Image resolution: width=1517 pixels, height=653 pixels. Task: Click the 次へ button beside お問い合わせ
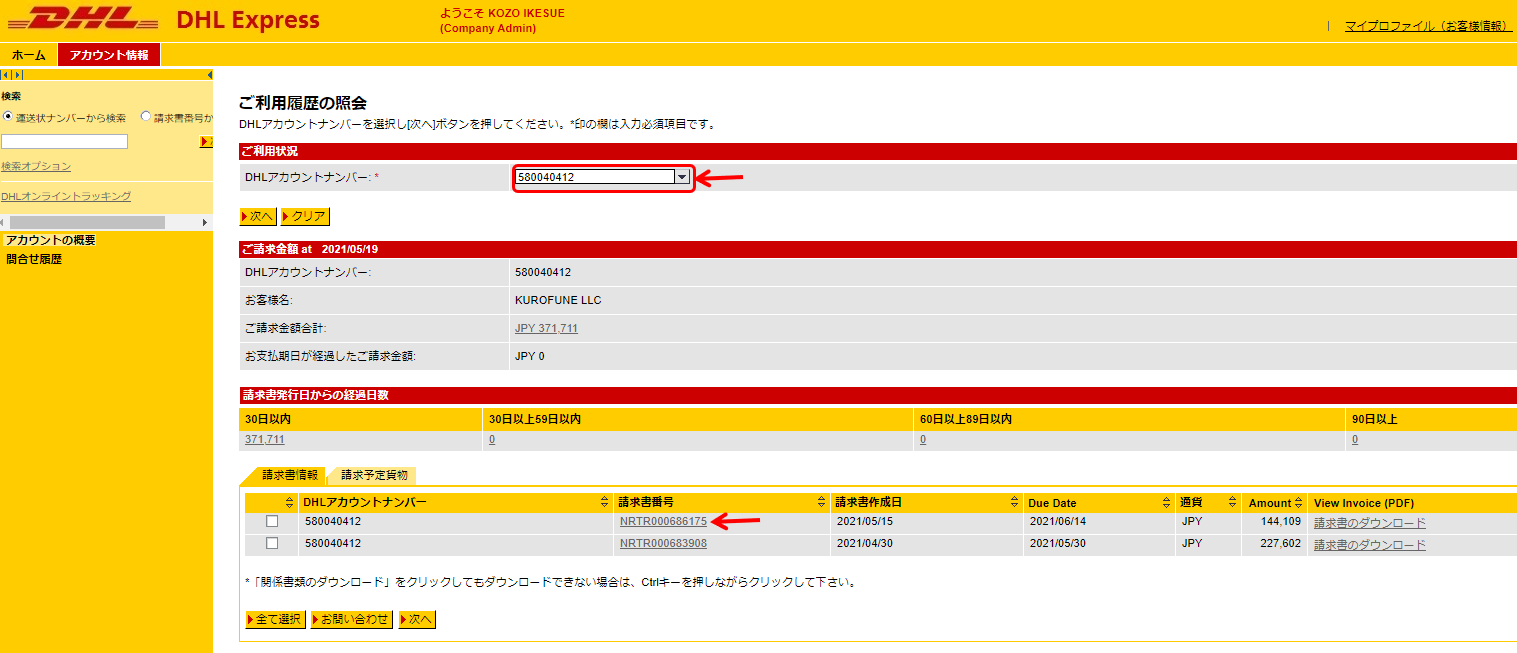(x=417, y=619)
